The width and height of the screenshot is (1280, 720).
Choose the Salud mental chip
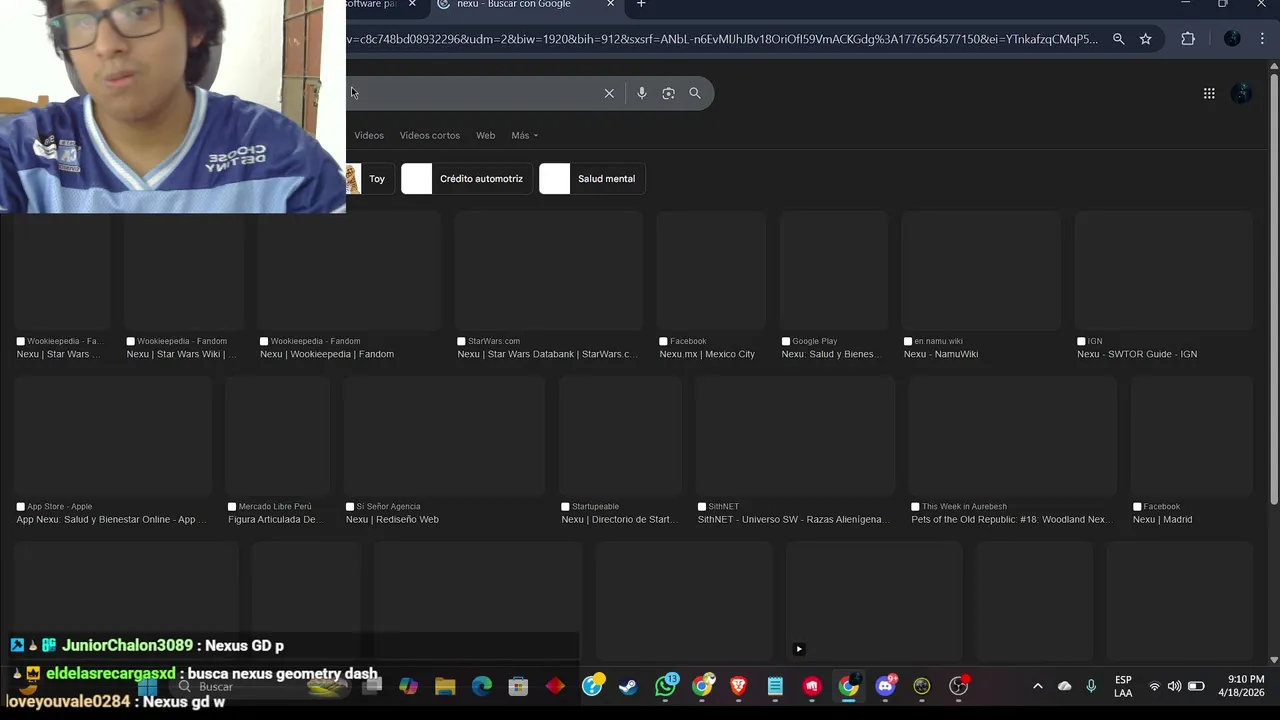tap(591, 179)
